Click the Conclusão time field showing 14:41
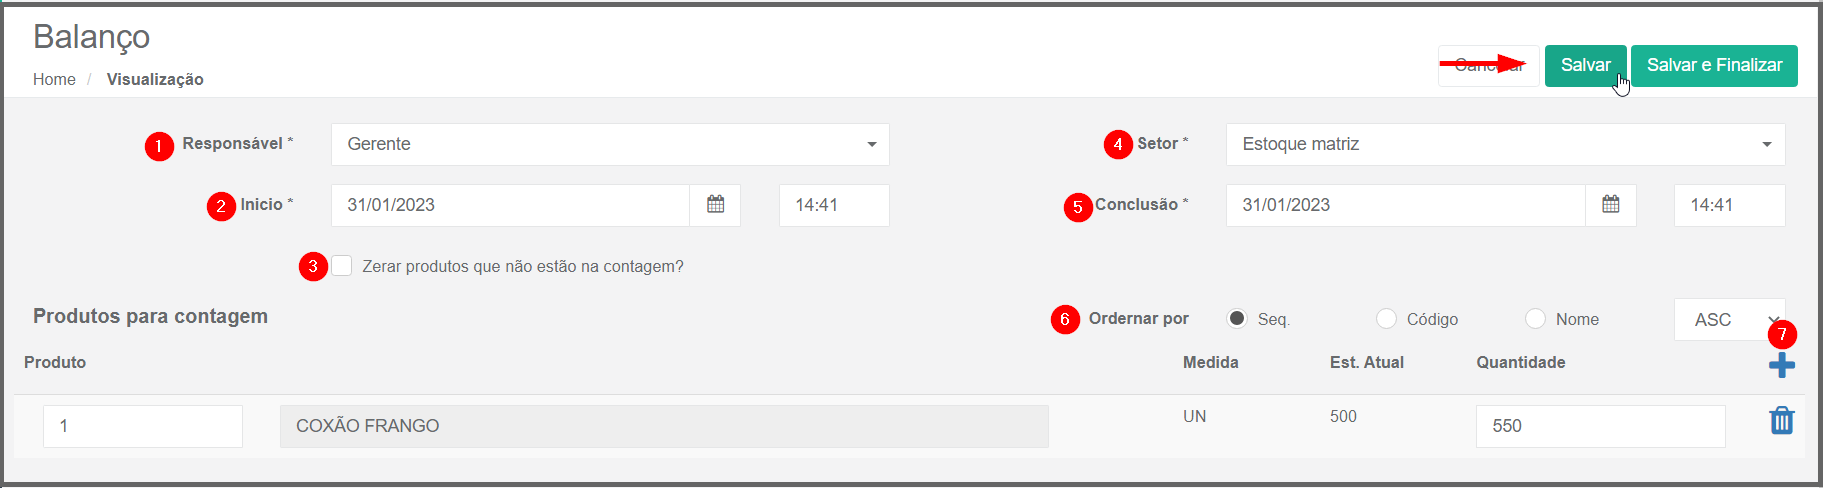 tap(1729, 205)
